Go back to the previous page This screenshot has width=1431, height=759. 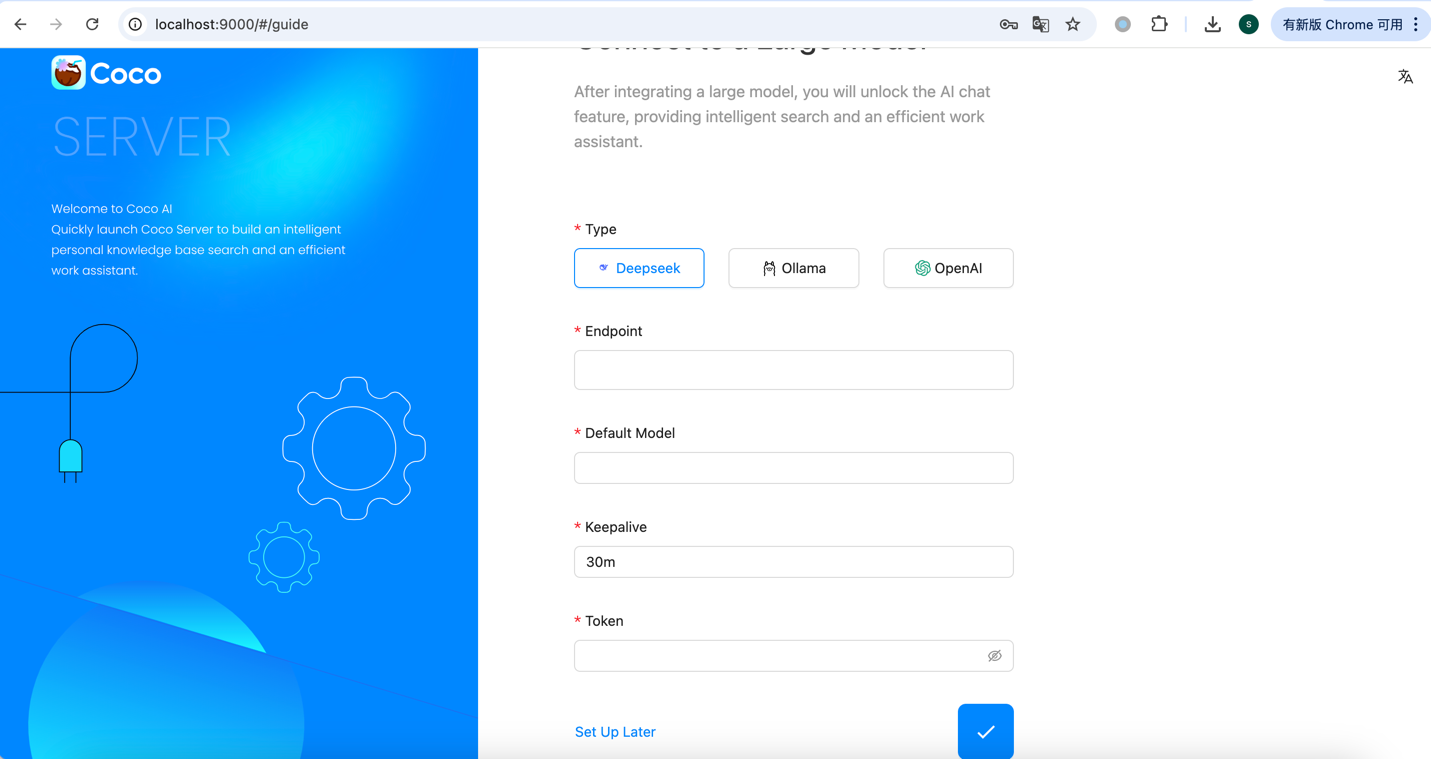point(21,24)
